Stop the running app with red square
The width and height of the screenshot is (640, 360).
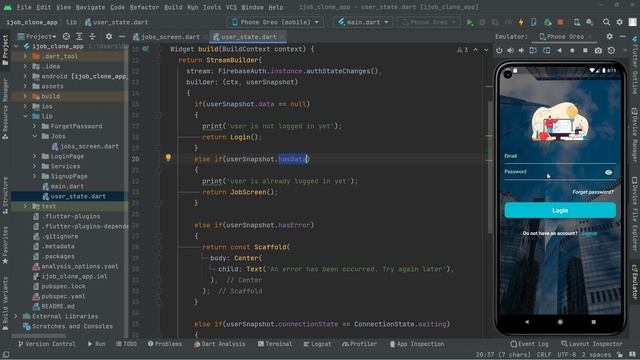coord(561,22)
